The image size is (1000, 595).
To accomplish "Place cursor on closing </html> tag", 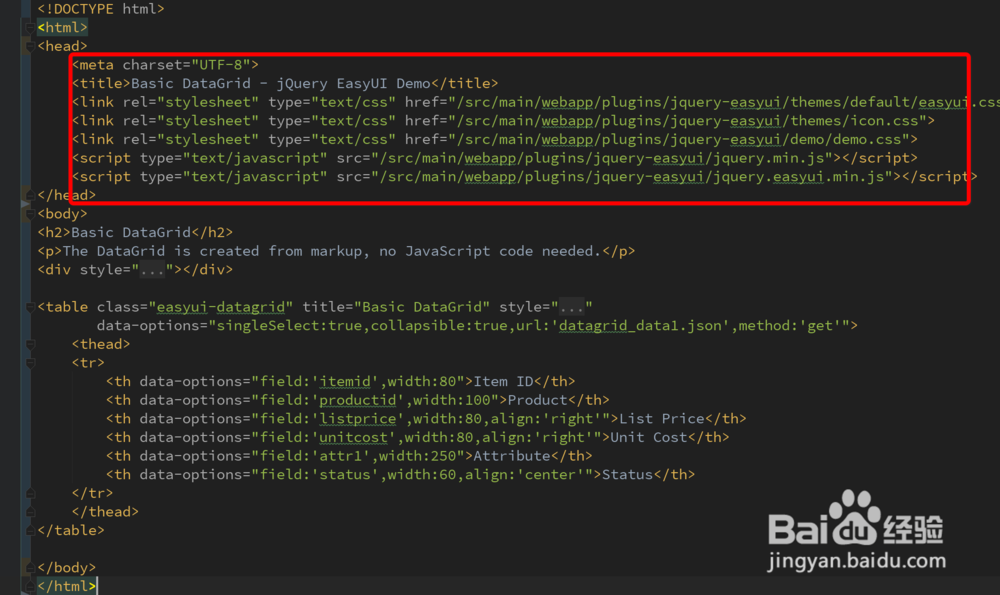I will pos(66,586).
